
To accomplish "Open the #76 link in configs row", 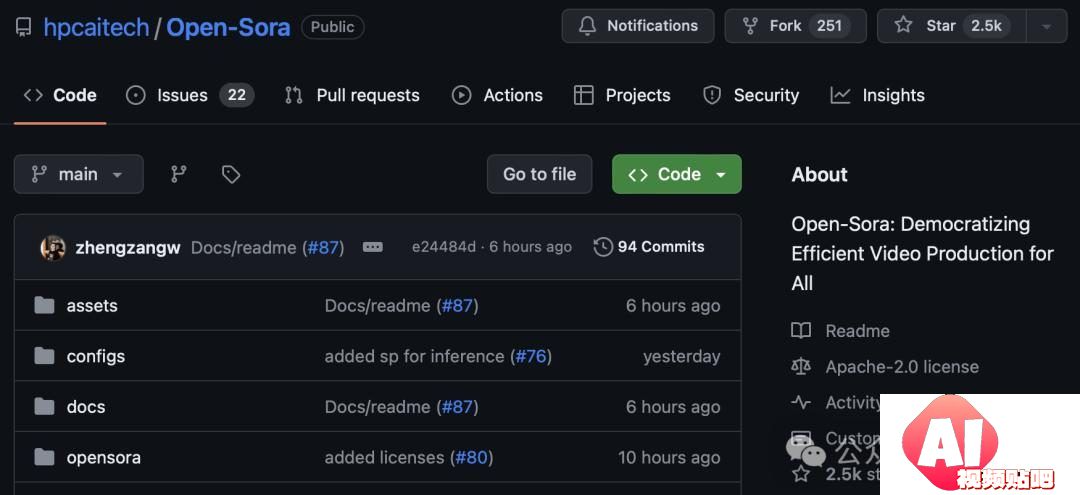I will coord(531,357).
